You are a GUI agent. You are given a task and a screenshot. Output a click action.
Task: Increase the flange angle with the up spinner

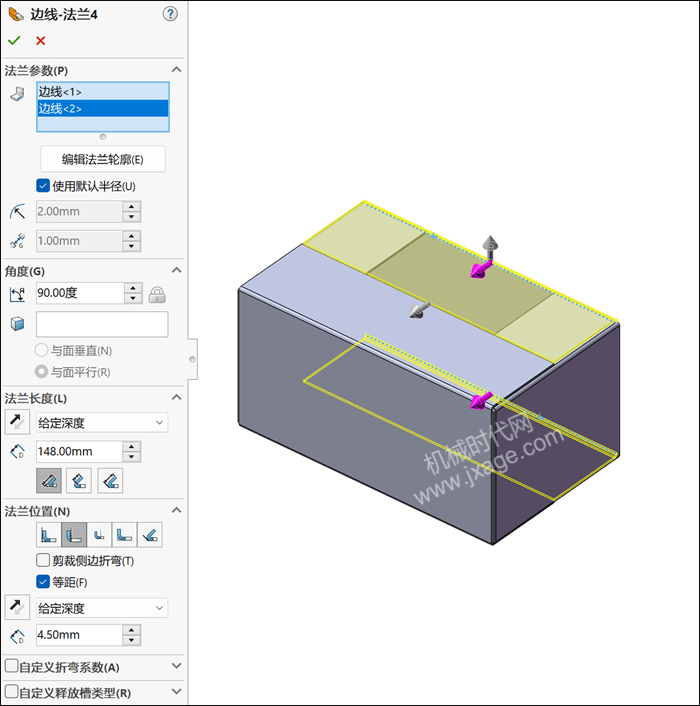133,288
